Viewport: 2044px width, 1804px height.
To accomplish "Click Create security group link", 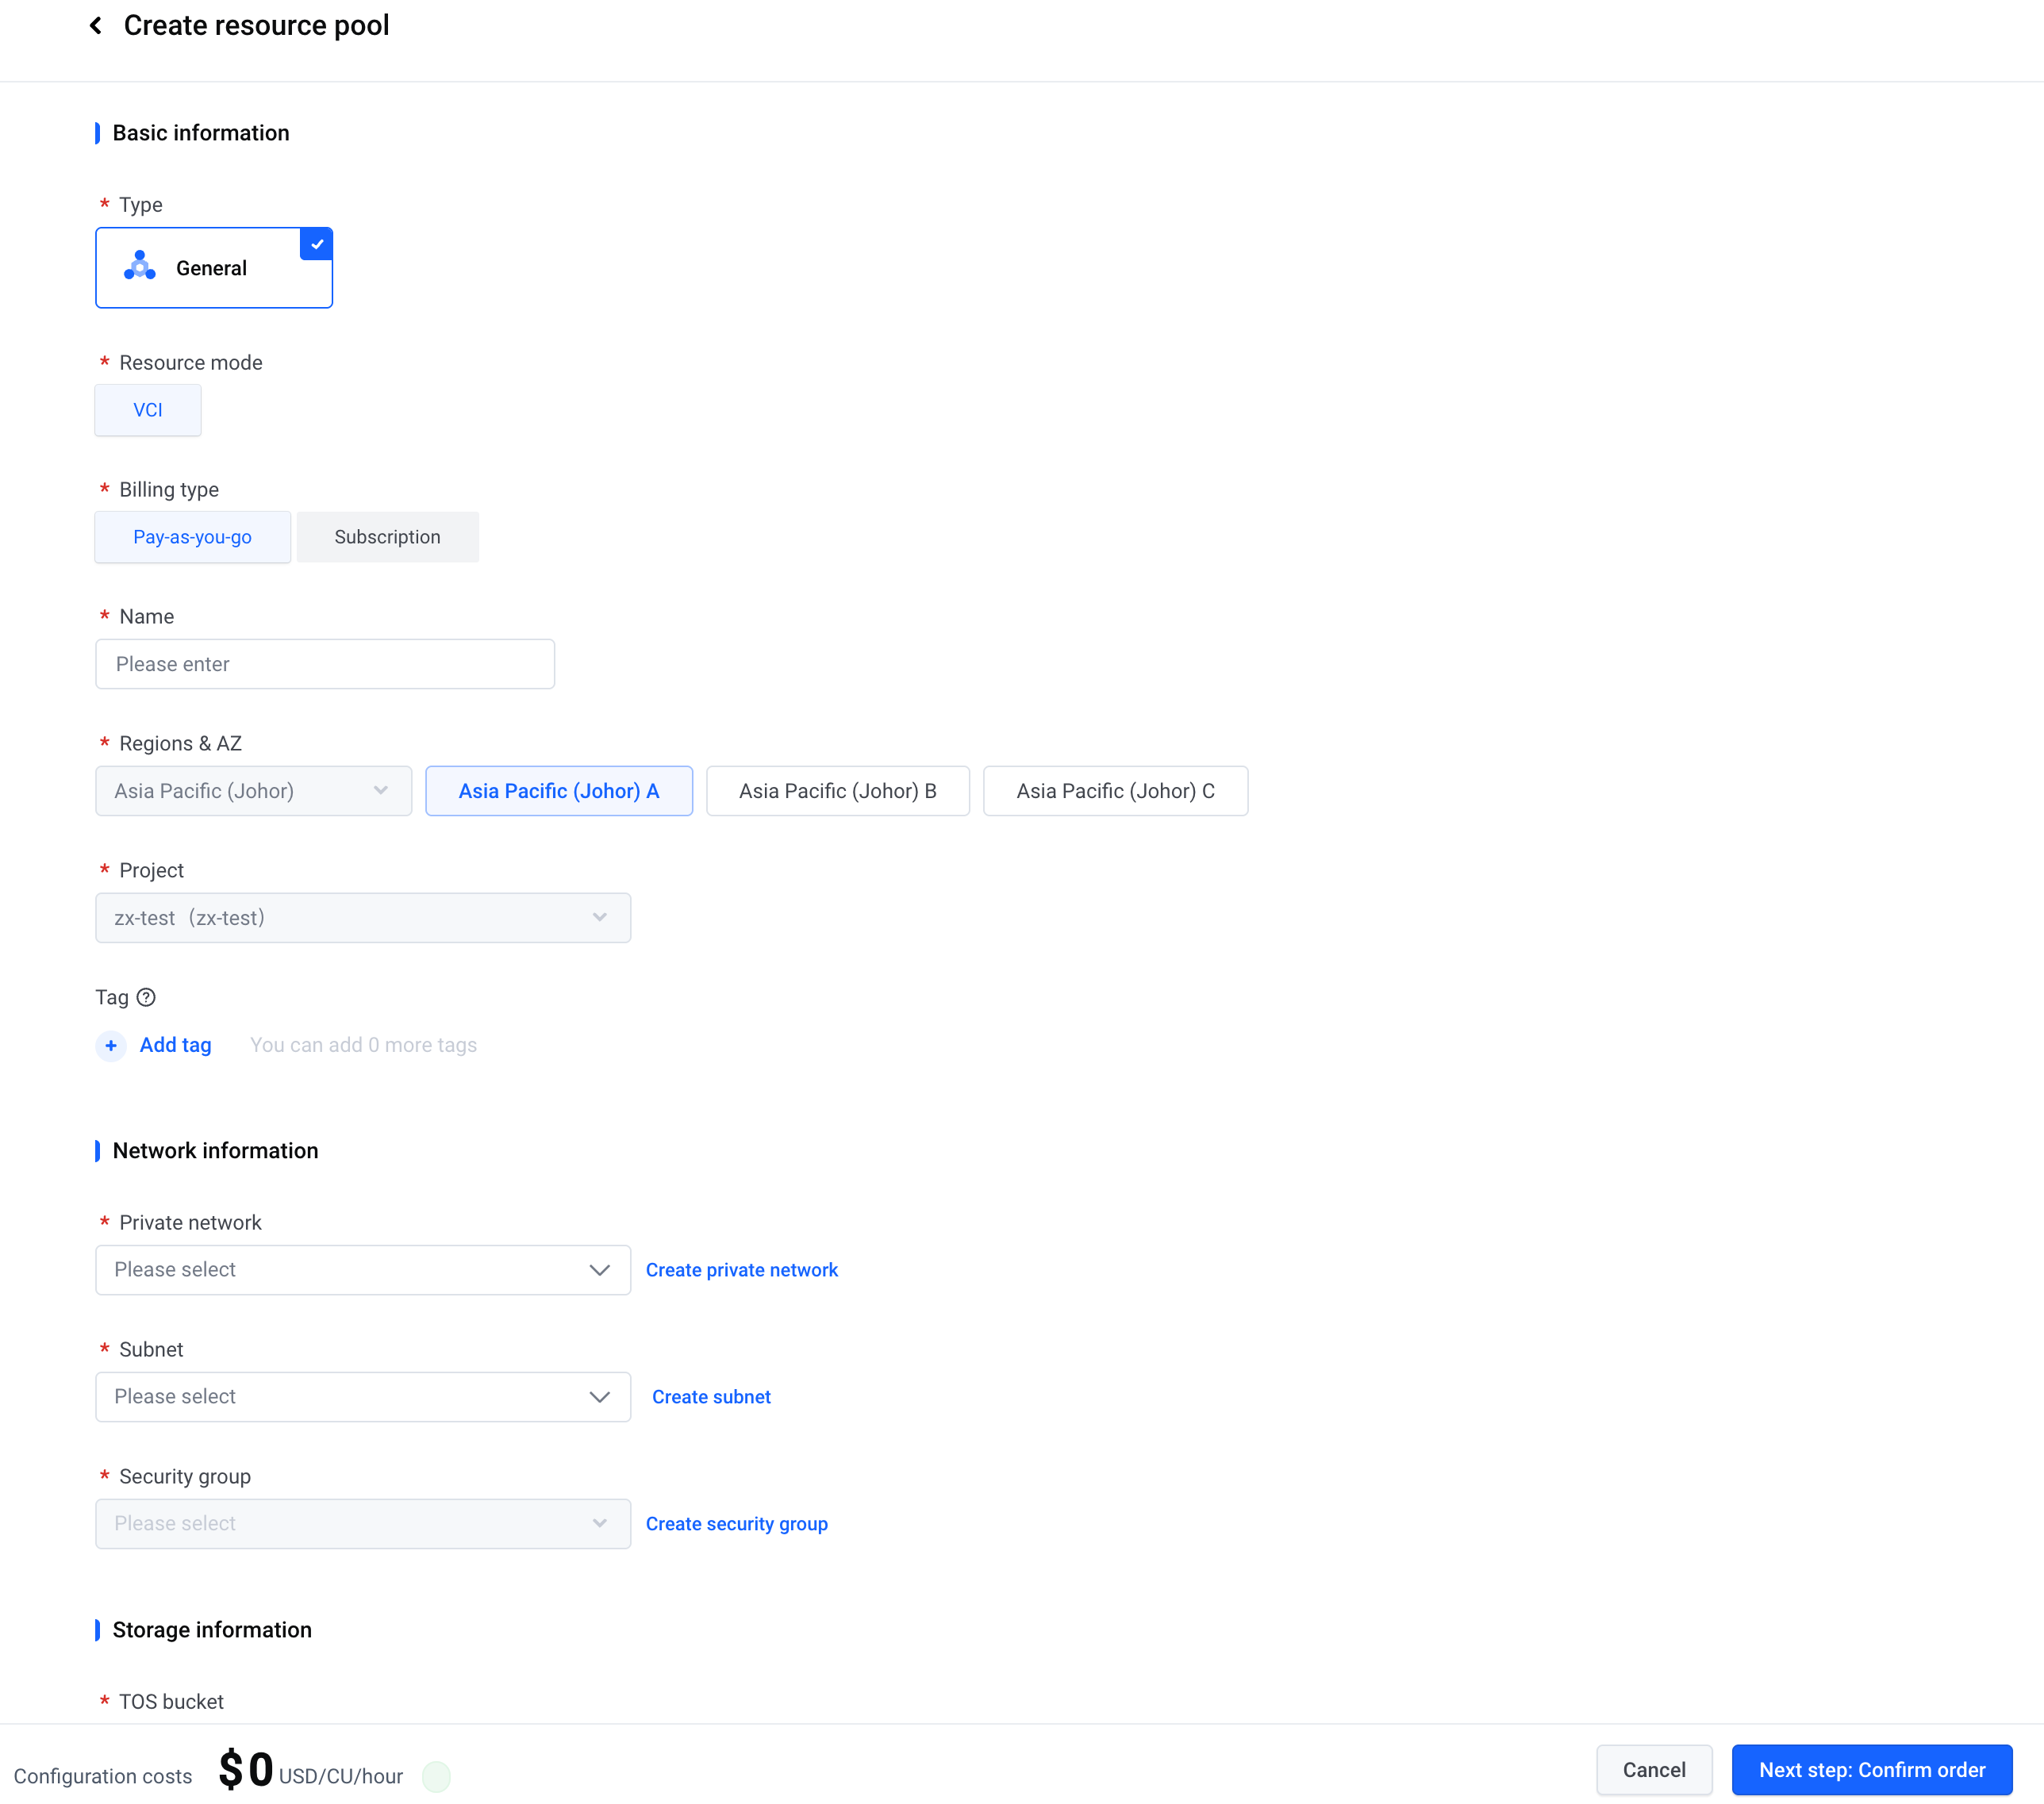I will point(736,1523).
